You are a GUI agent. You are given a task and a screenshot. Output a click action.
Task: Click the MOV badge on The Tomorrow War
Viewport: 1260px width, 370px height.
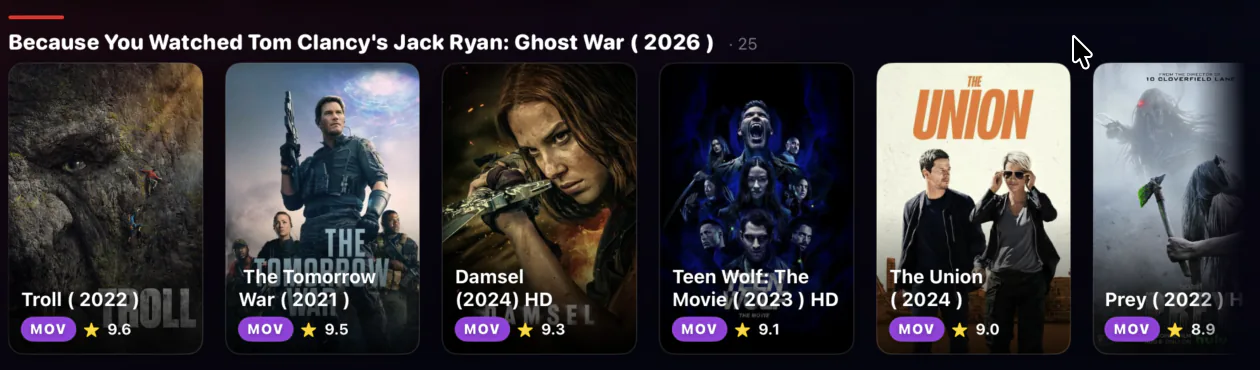(x=265, y=329)
